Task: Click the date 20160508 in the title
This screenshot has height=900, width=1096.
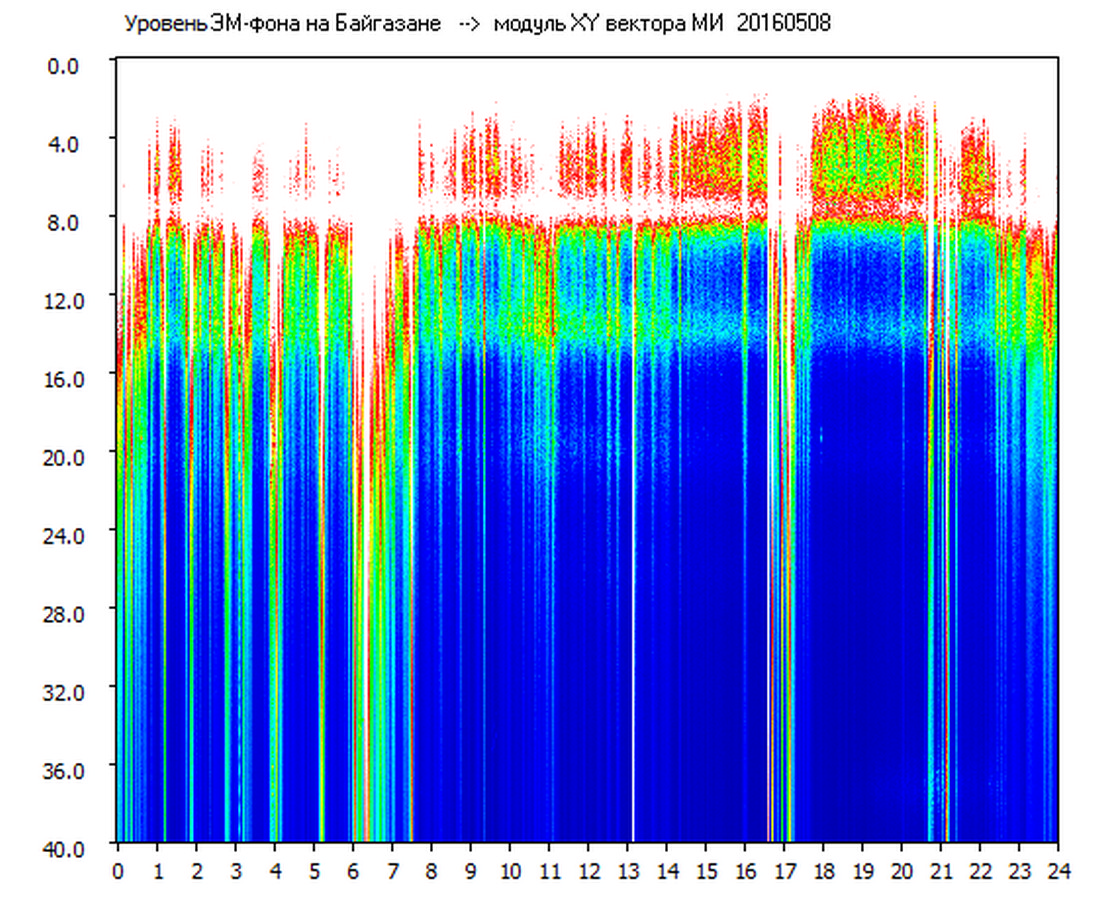Action: (782, 24)
